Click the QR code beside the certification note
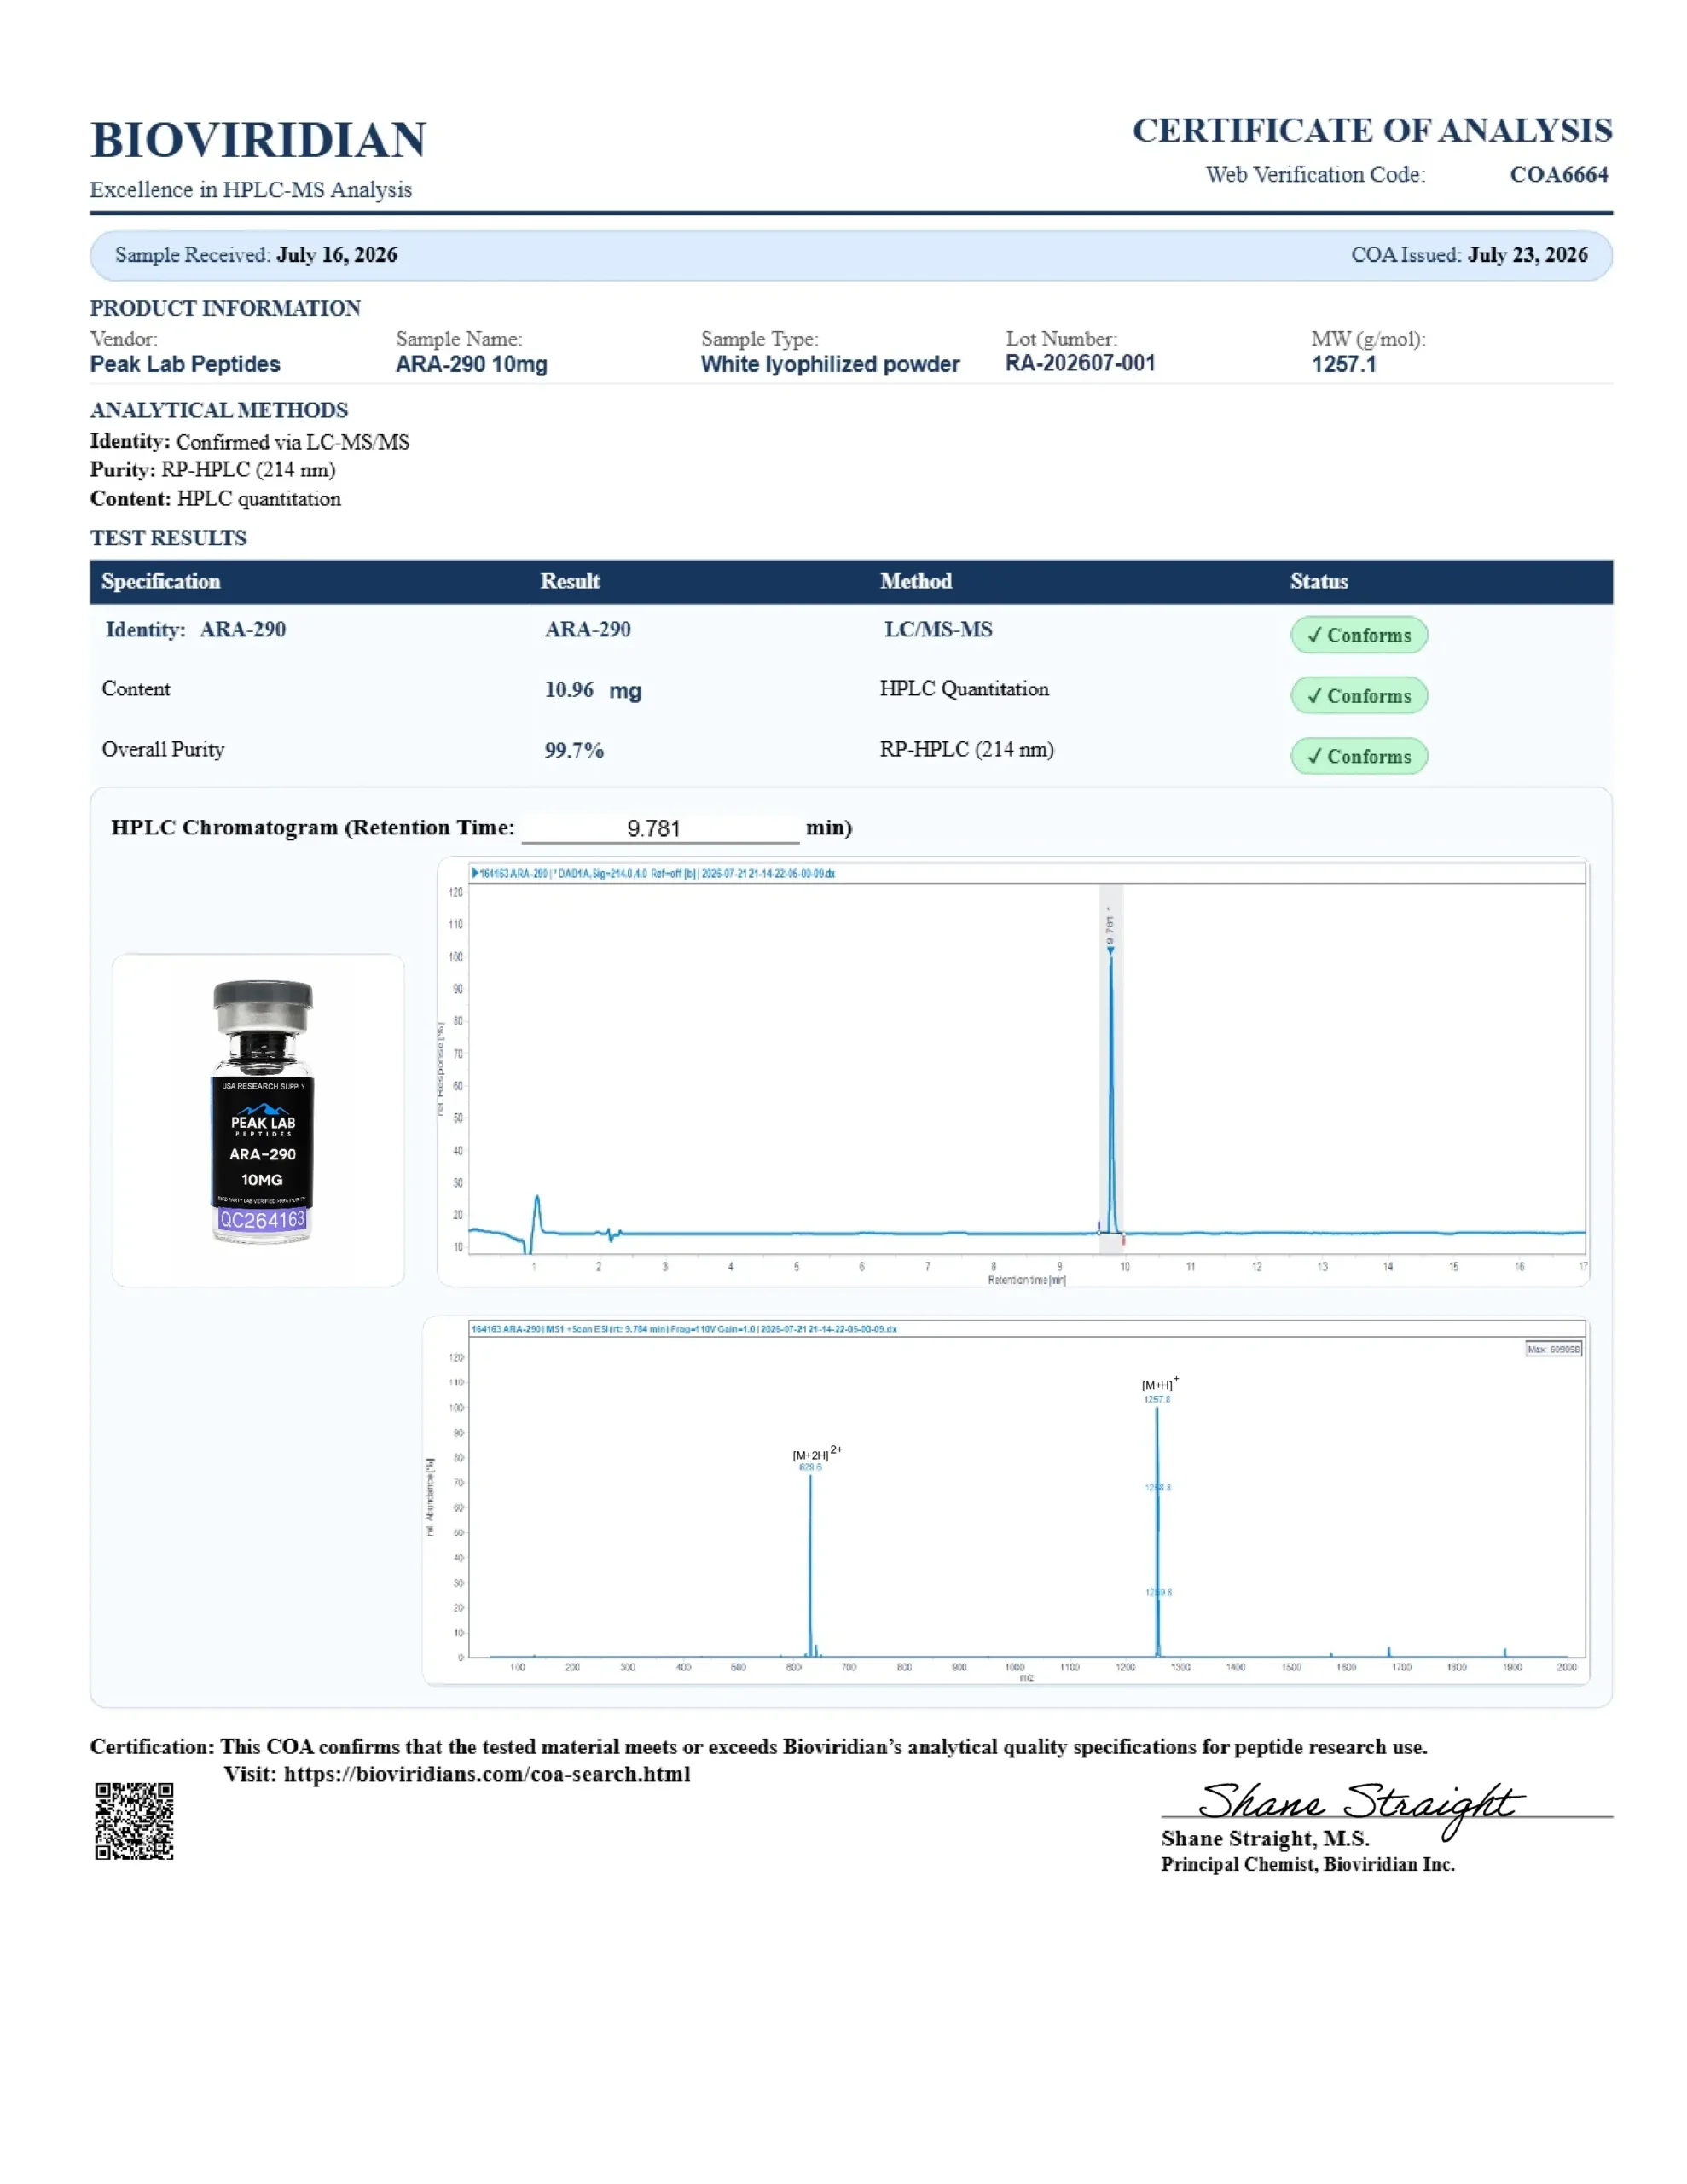Image resolution: width=1687 pixels, height=2184 pixels. click(x=134, y=1821)
